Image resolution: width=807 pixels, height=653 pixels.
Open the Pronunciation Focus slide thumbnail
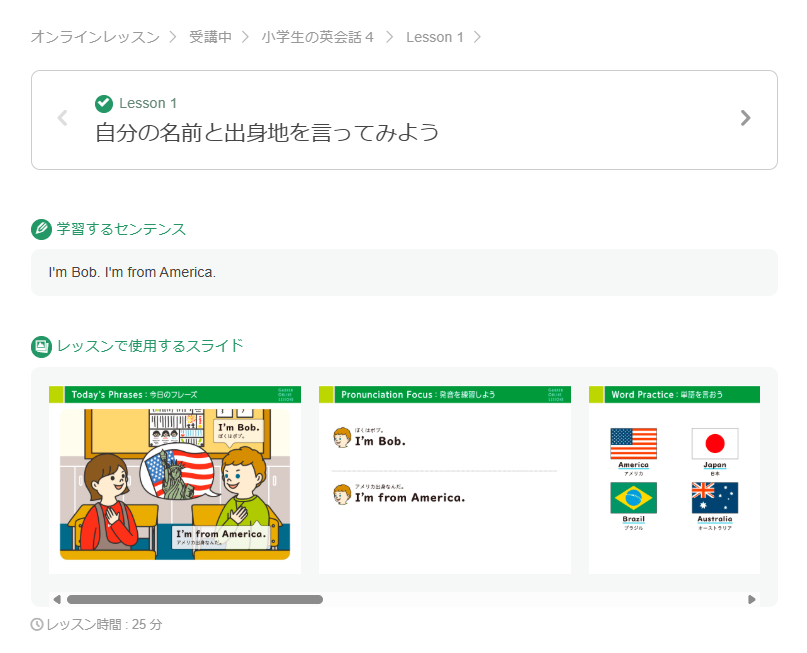tap(444, 480)
